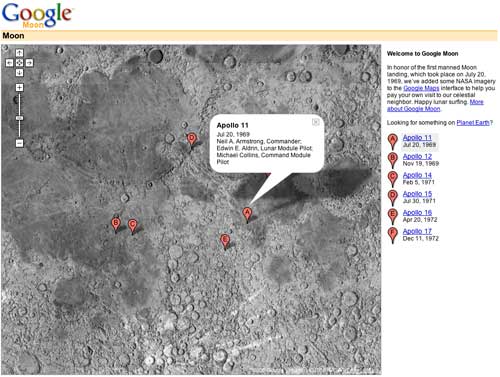Zoom out with the minus button
Viewport: 500px width, 377px height.
click(19, 143)
